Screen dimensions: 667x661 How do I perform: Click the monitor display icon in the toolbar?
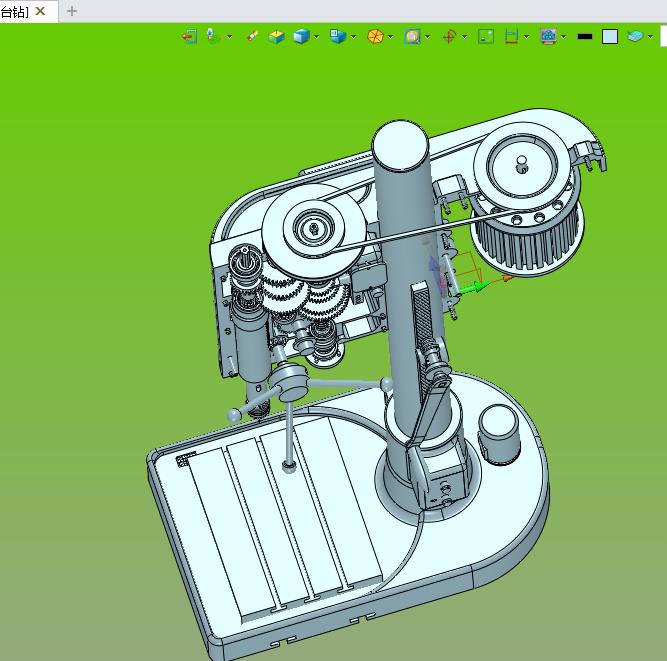[x=548, y=37]
